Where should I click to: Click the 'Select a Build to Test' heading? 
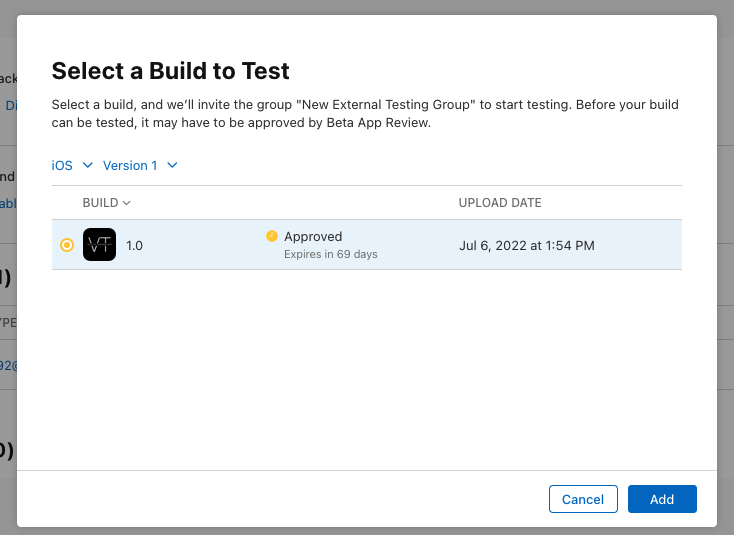(x=170, y=71)
